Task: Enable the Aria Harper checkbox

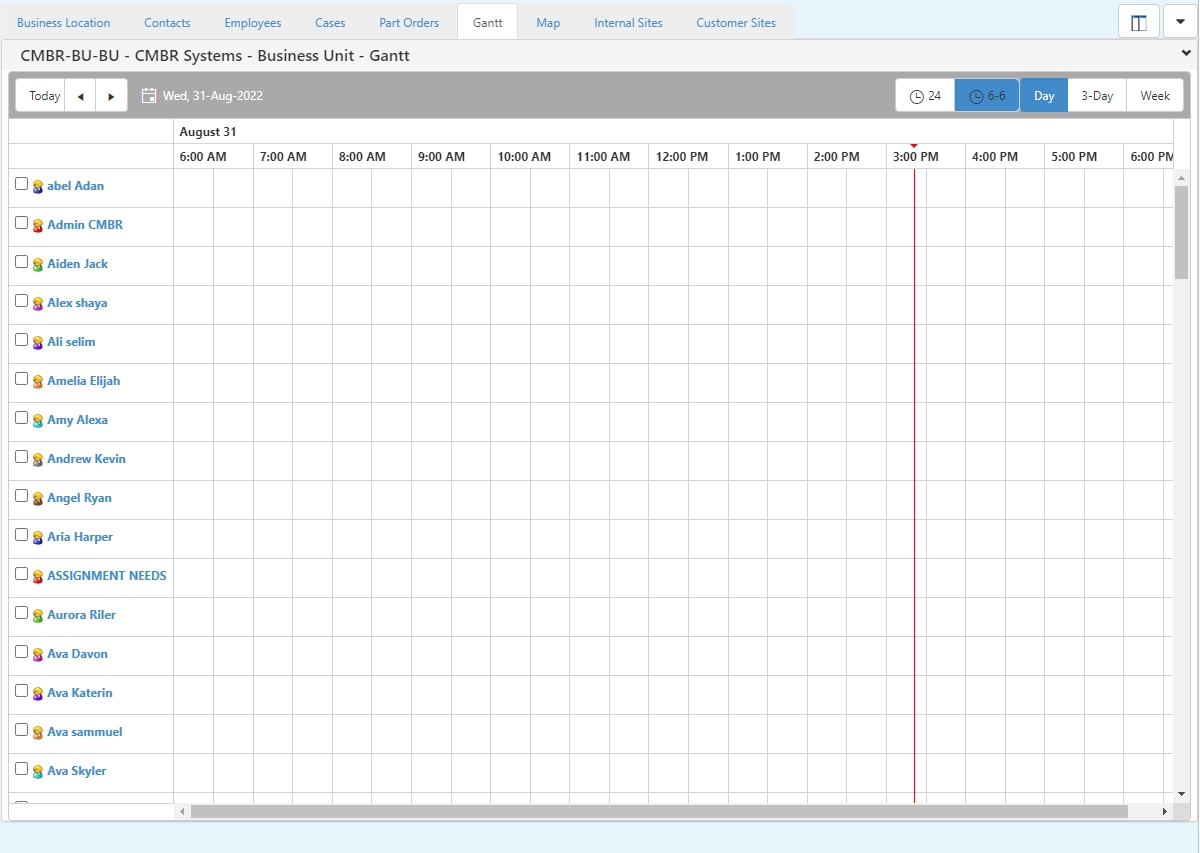Action: point(22,535)
